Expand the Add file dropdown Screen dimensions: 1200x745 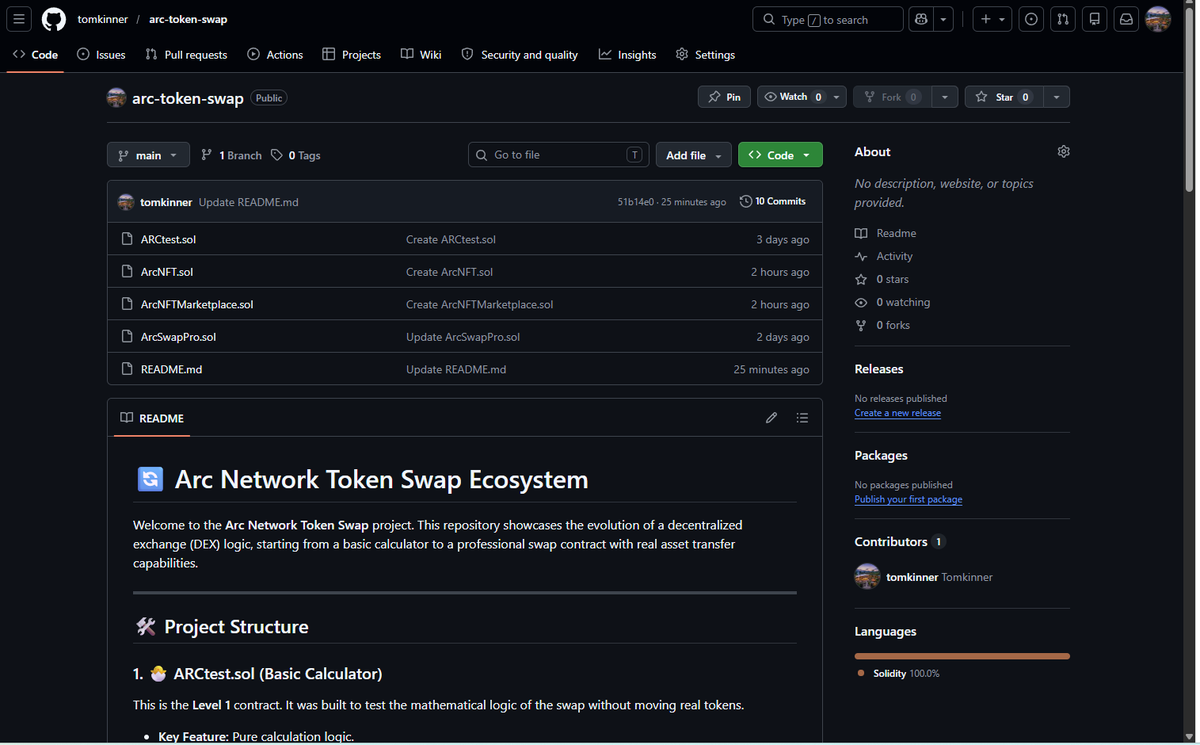point(693,155)
